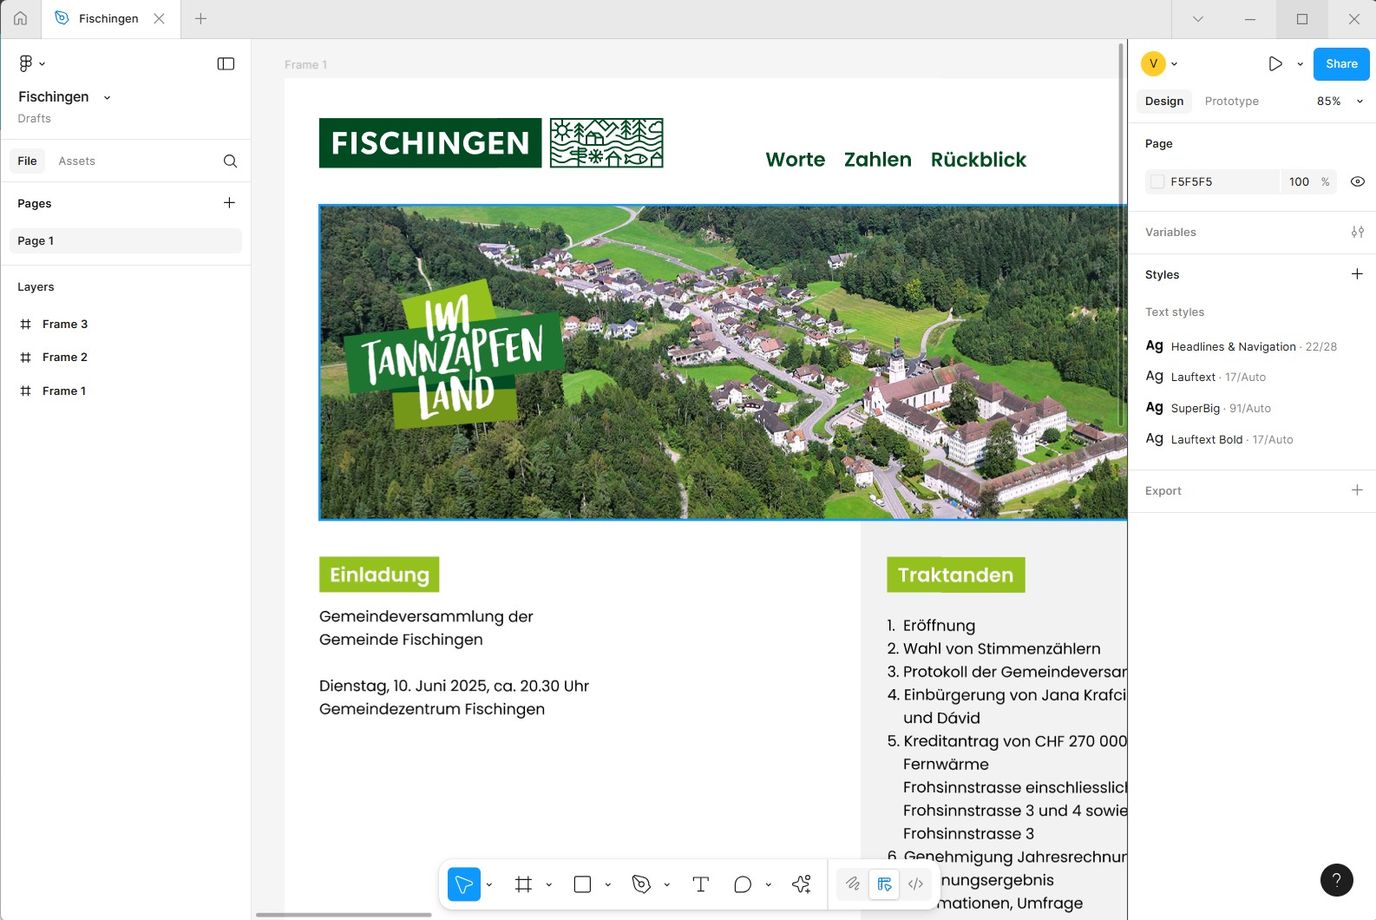Toggle page background color visibility eye
Image resolution: width=1376 pixels, height=920 pixels.
pos(1357,182)
